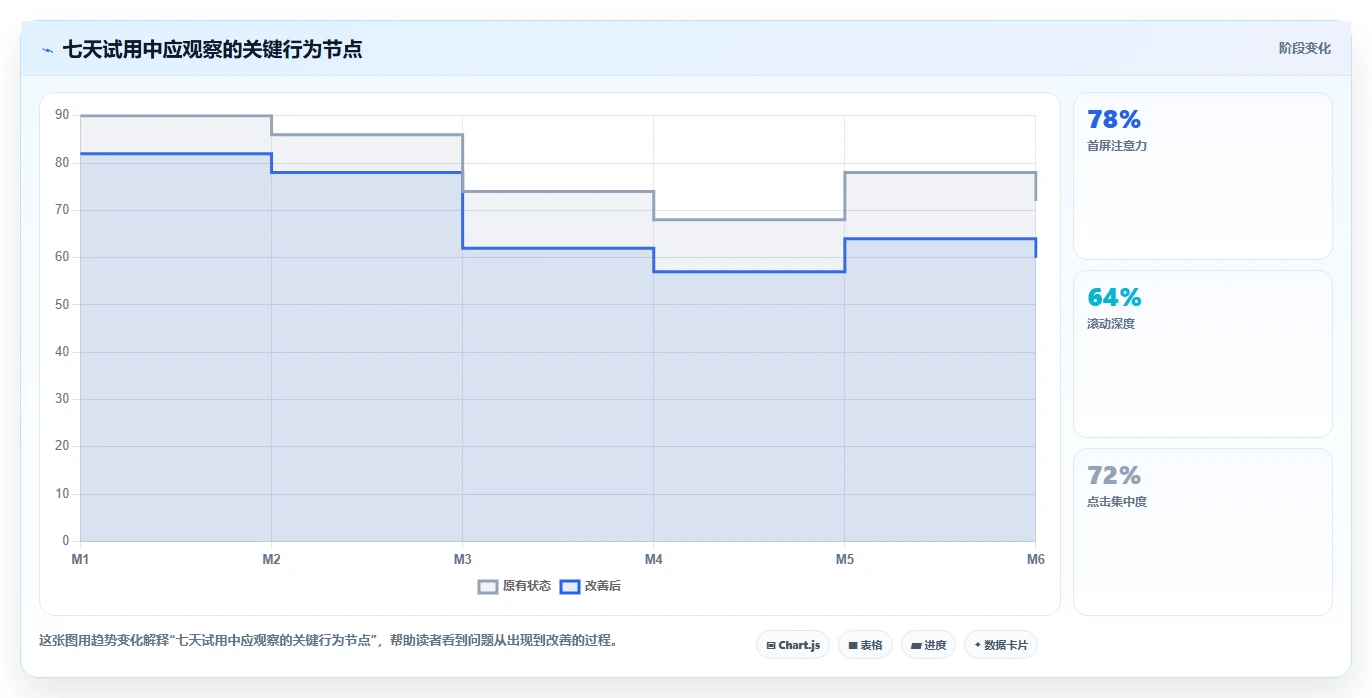Click the M4 axis label
Image resolution: width=1372 pixels, height=698 pixels.
pyautogui.click(x=653, y=559)
